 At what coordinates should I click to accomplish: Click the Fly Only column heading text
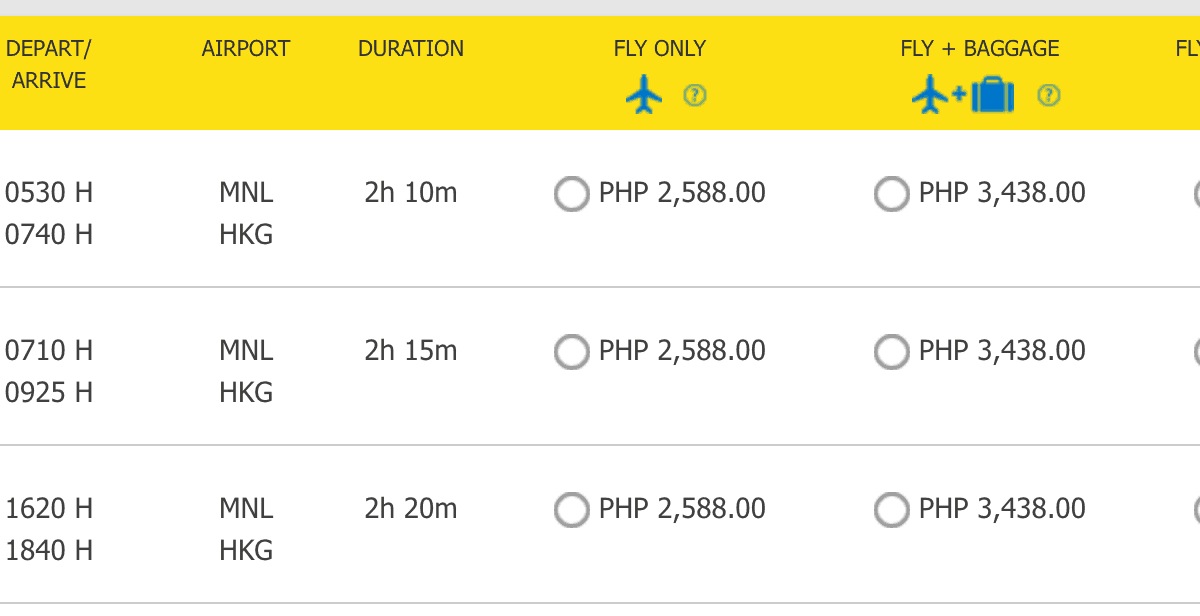point(659,48)
